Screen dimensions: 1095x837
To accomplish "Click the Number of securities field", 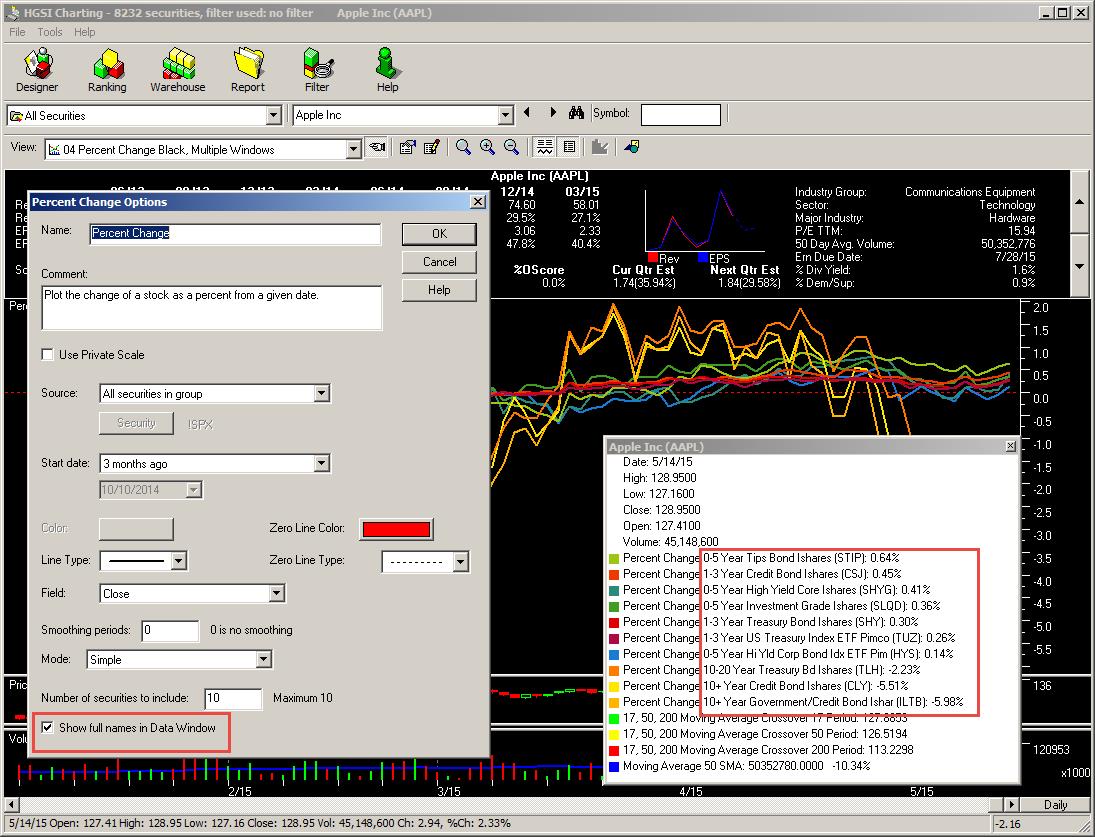I will click(233, 698).
